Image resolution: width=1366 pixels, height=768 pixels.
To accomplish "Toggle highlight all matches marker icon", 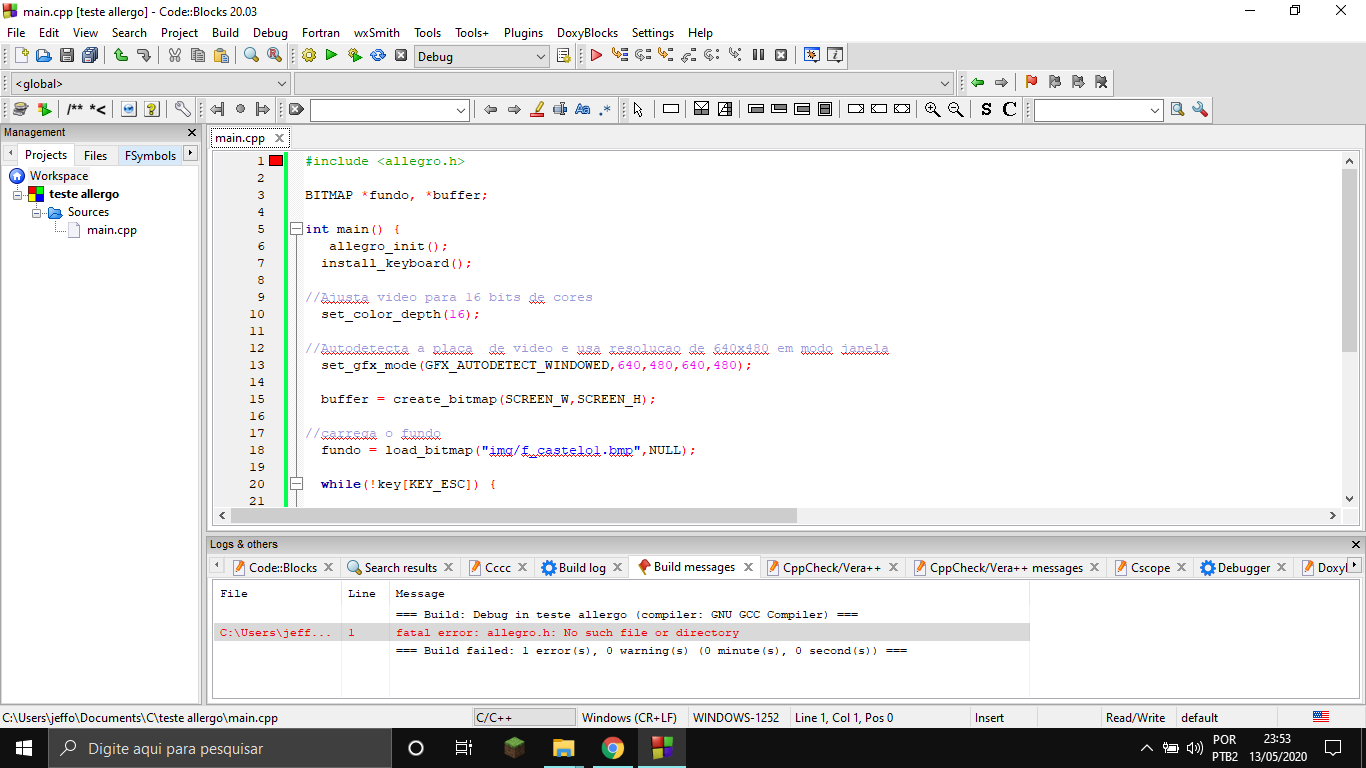I will pyautogui.click(x=536, y=110).
